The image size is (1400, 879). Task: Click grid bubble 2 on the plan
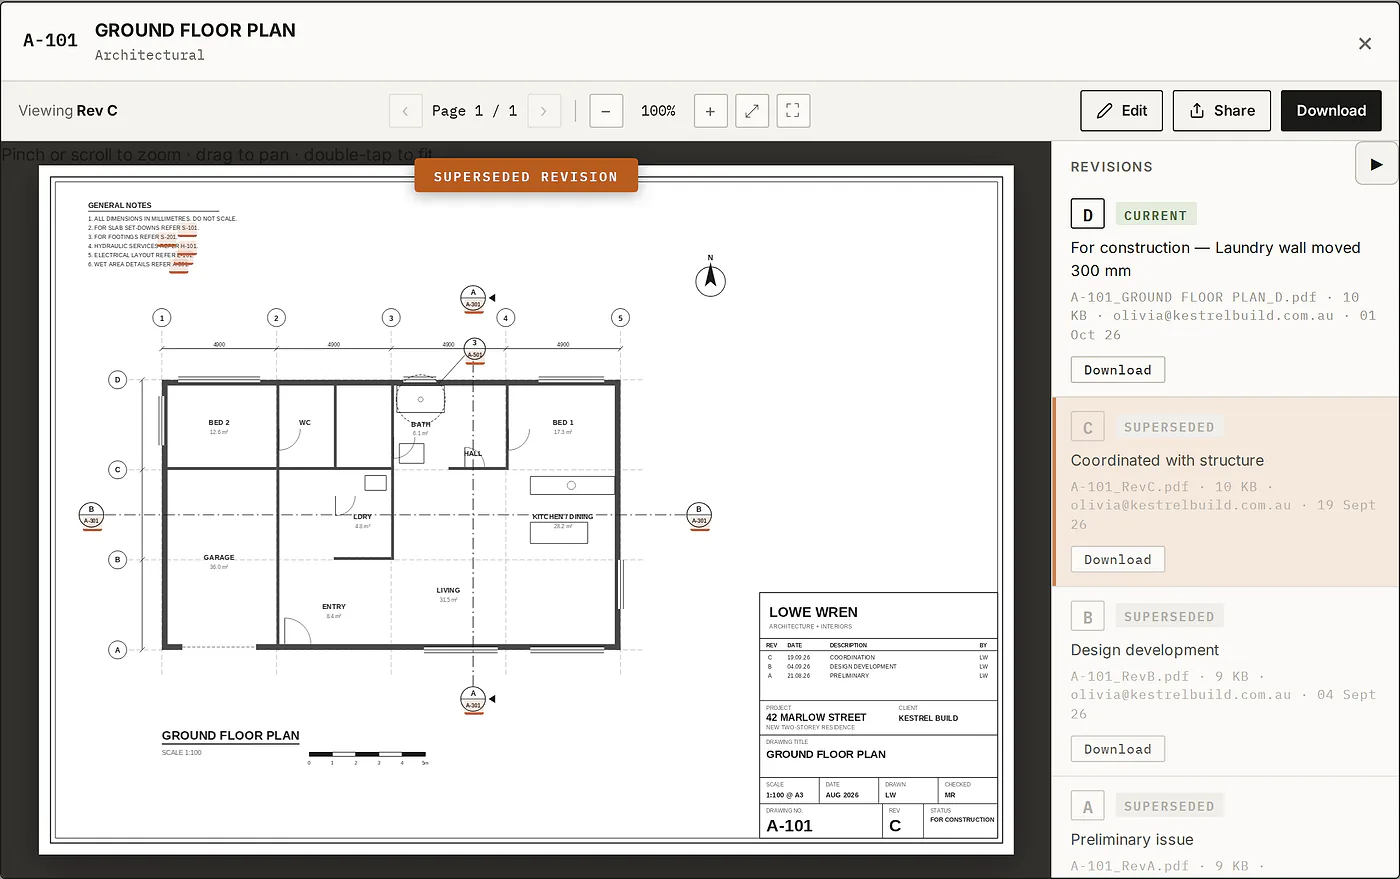click(277, 318)
